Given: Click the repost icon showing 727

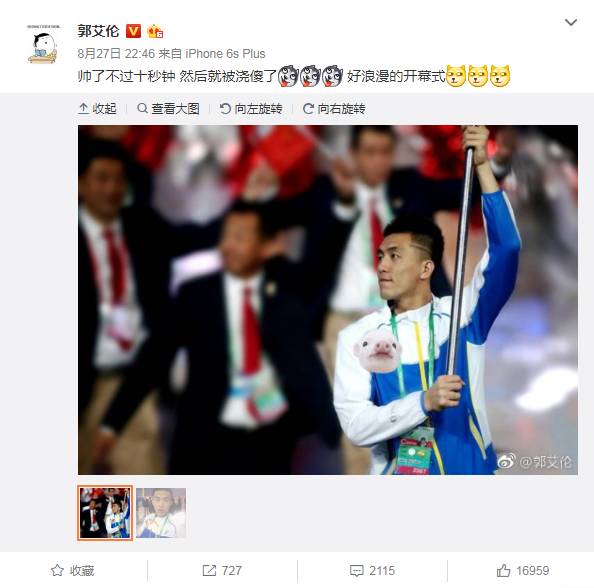Looking at the screenshot, I should click(x=222, y=570).
